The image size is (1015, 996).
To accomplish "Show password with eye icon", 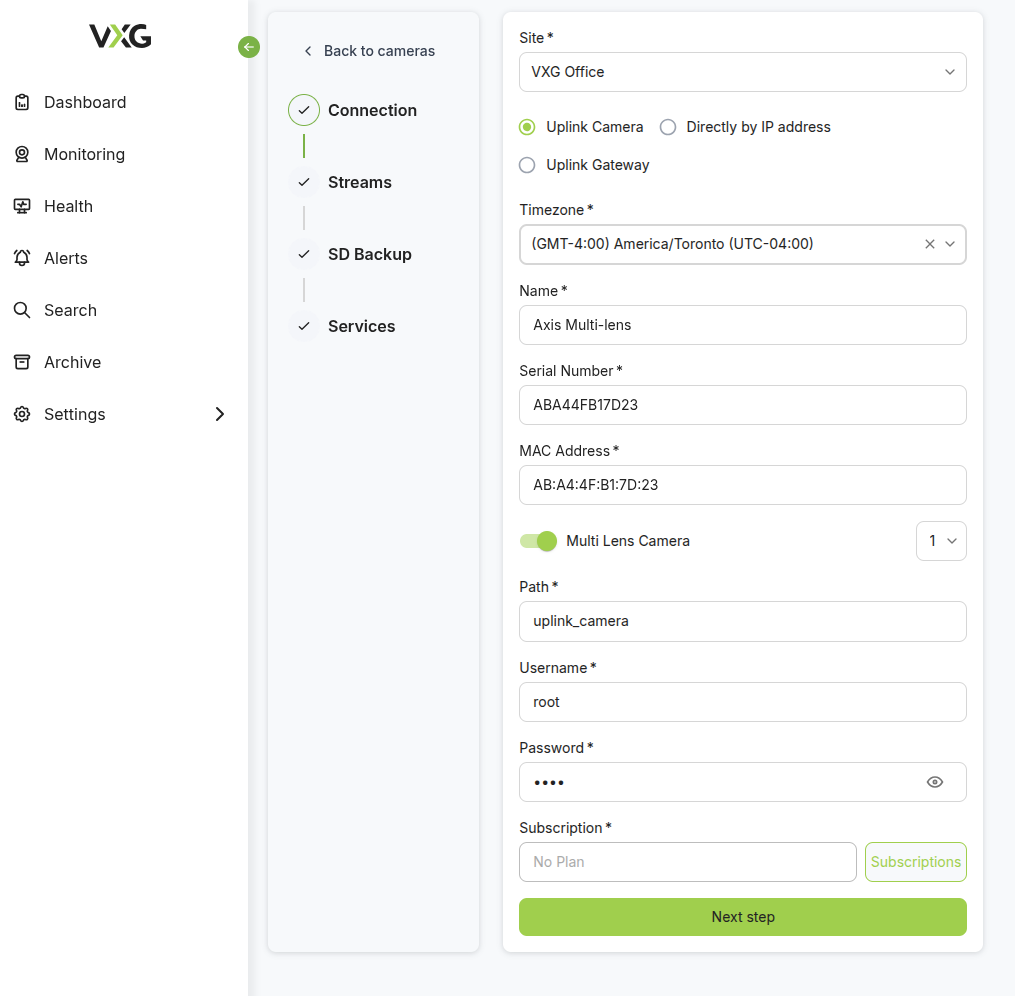I will (935, 782).
